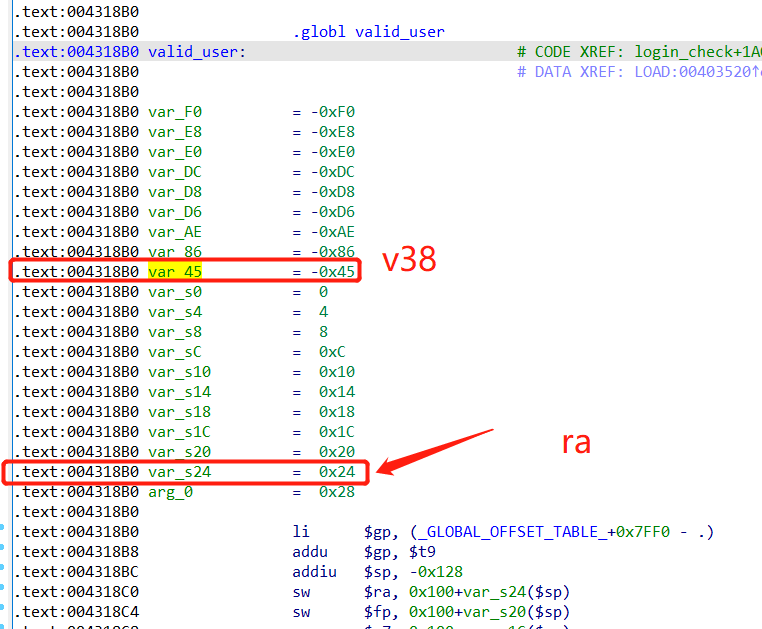Screen dimensions: 762x629
Task: Select the var_E8 variable name
Action: [x=175, y=132]
